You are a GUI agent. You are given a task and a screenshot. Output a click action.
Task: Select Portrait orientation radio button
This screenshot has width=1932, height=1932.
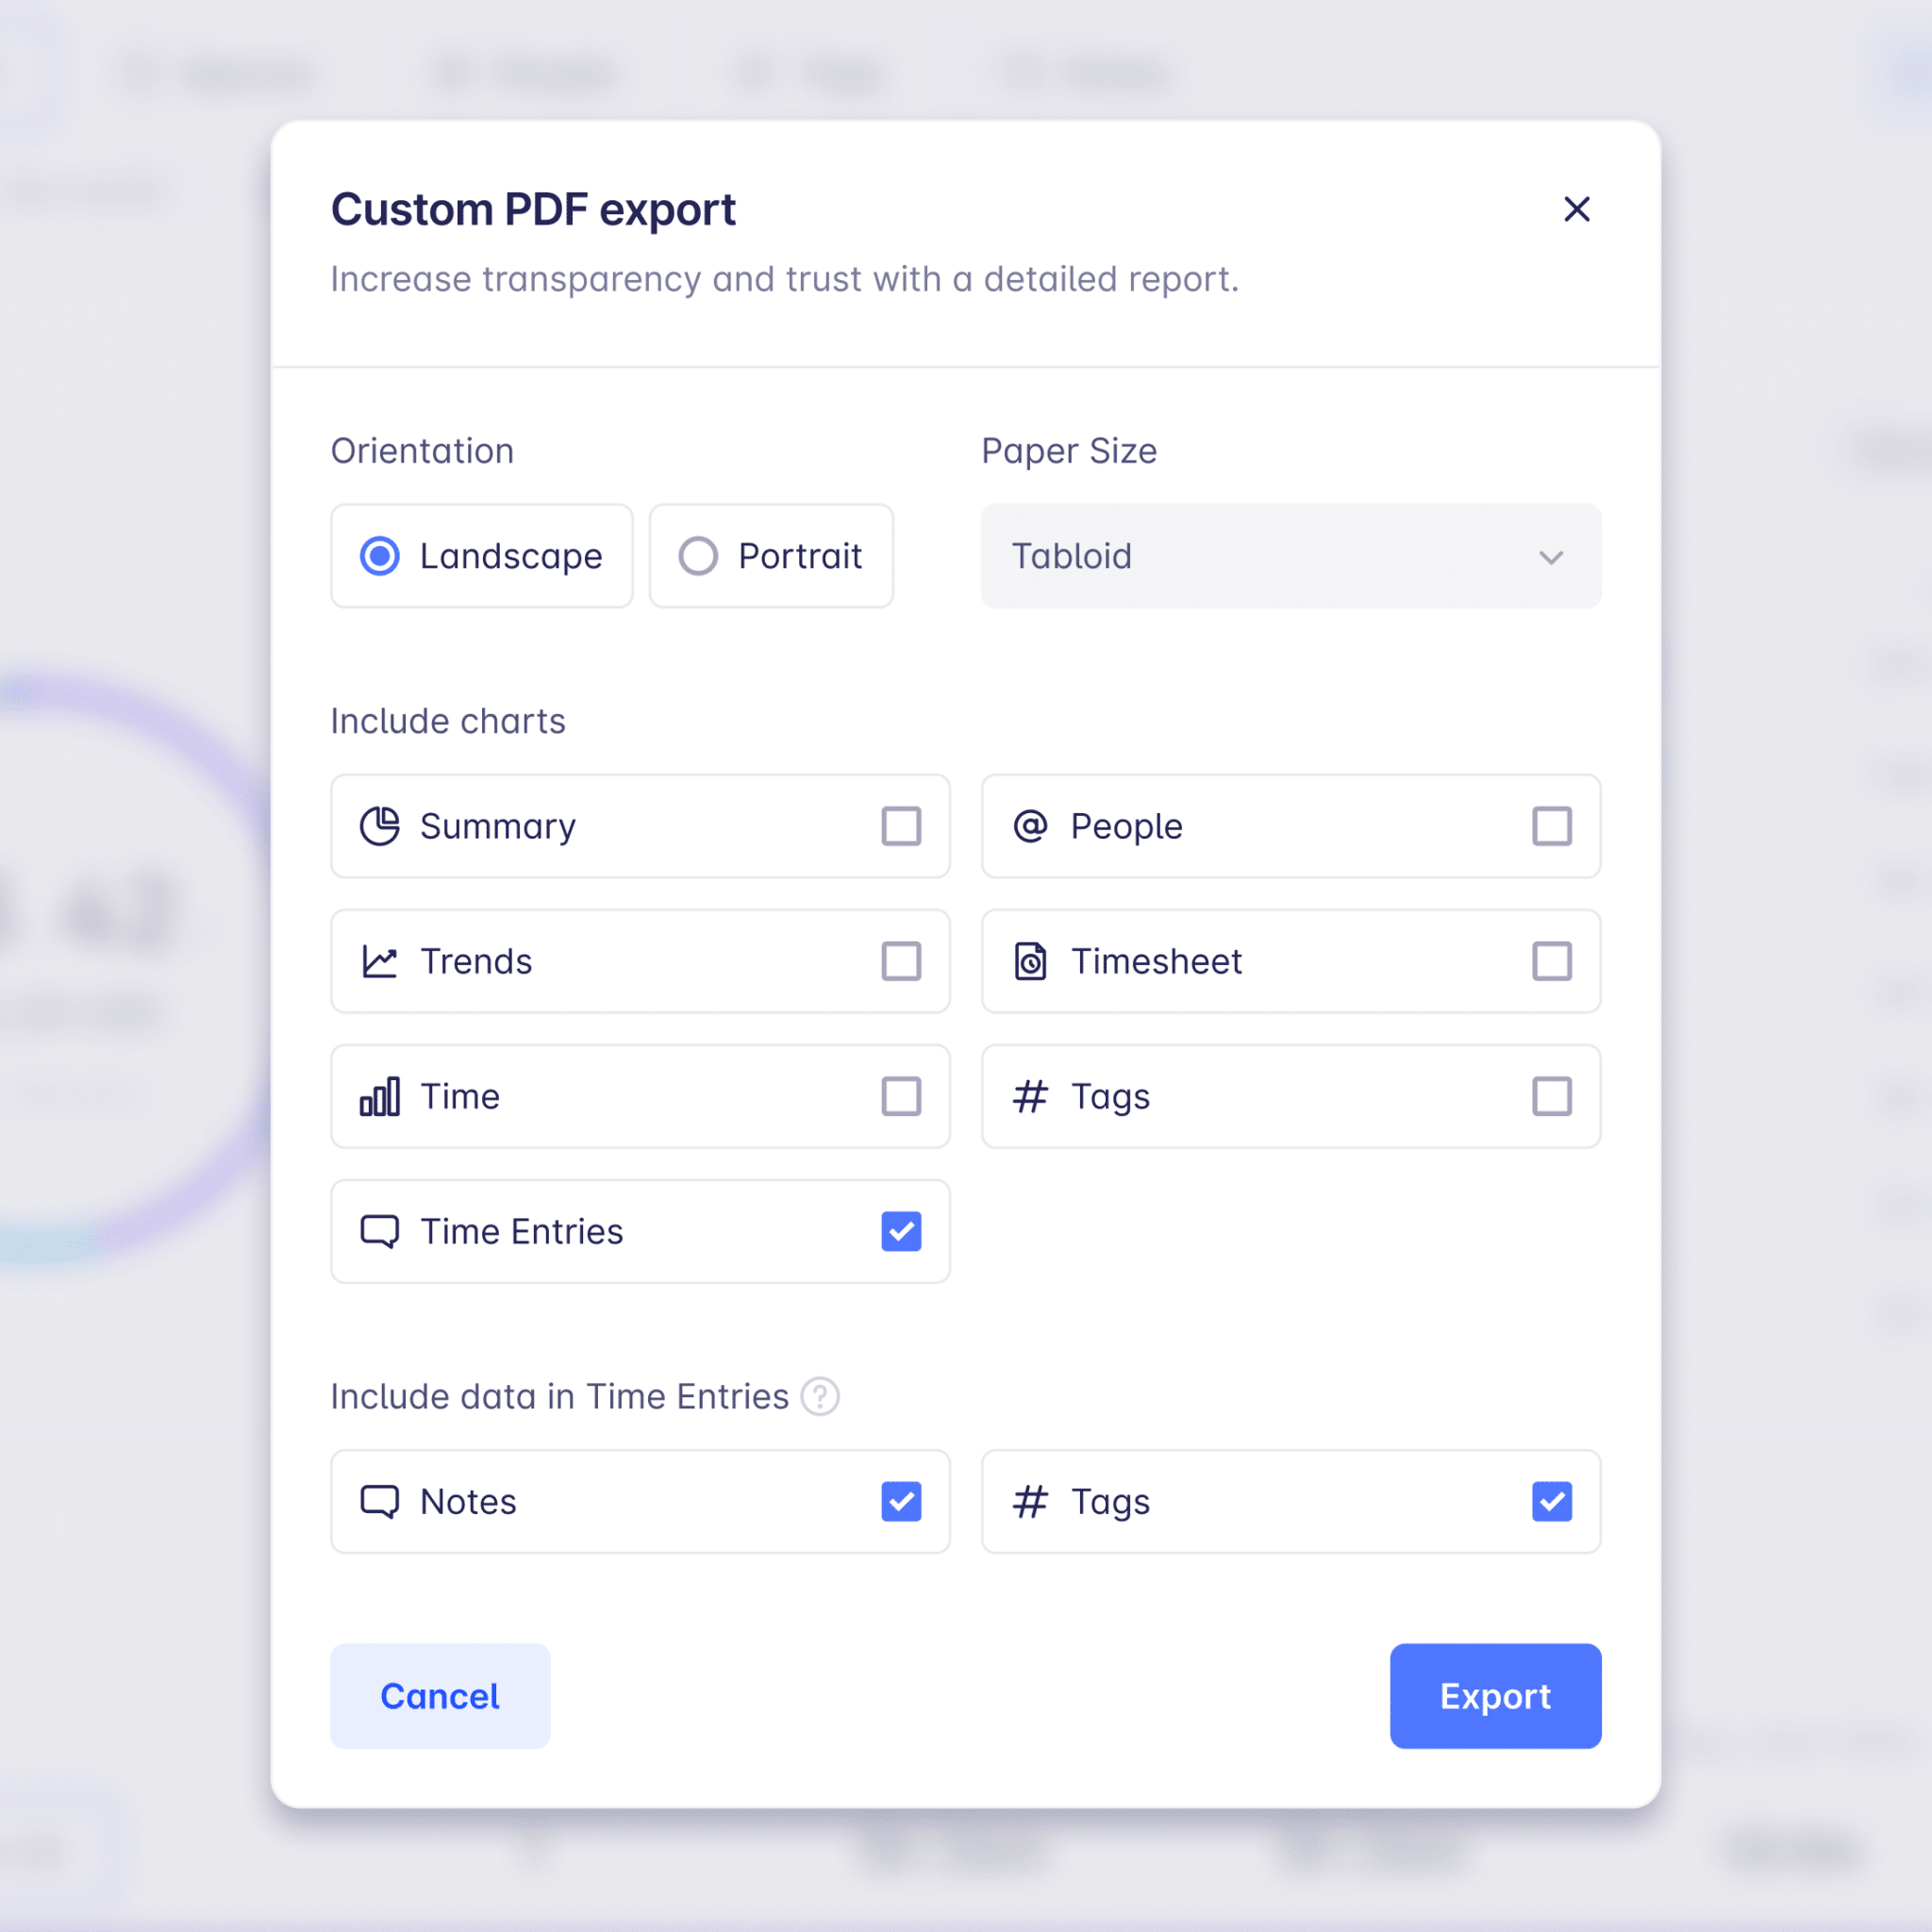pyautogui.click(x=698, y=556)
